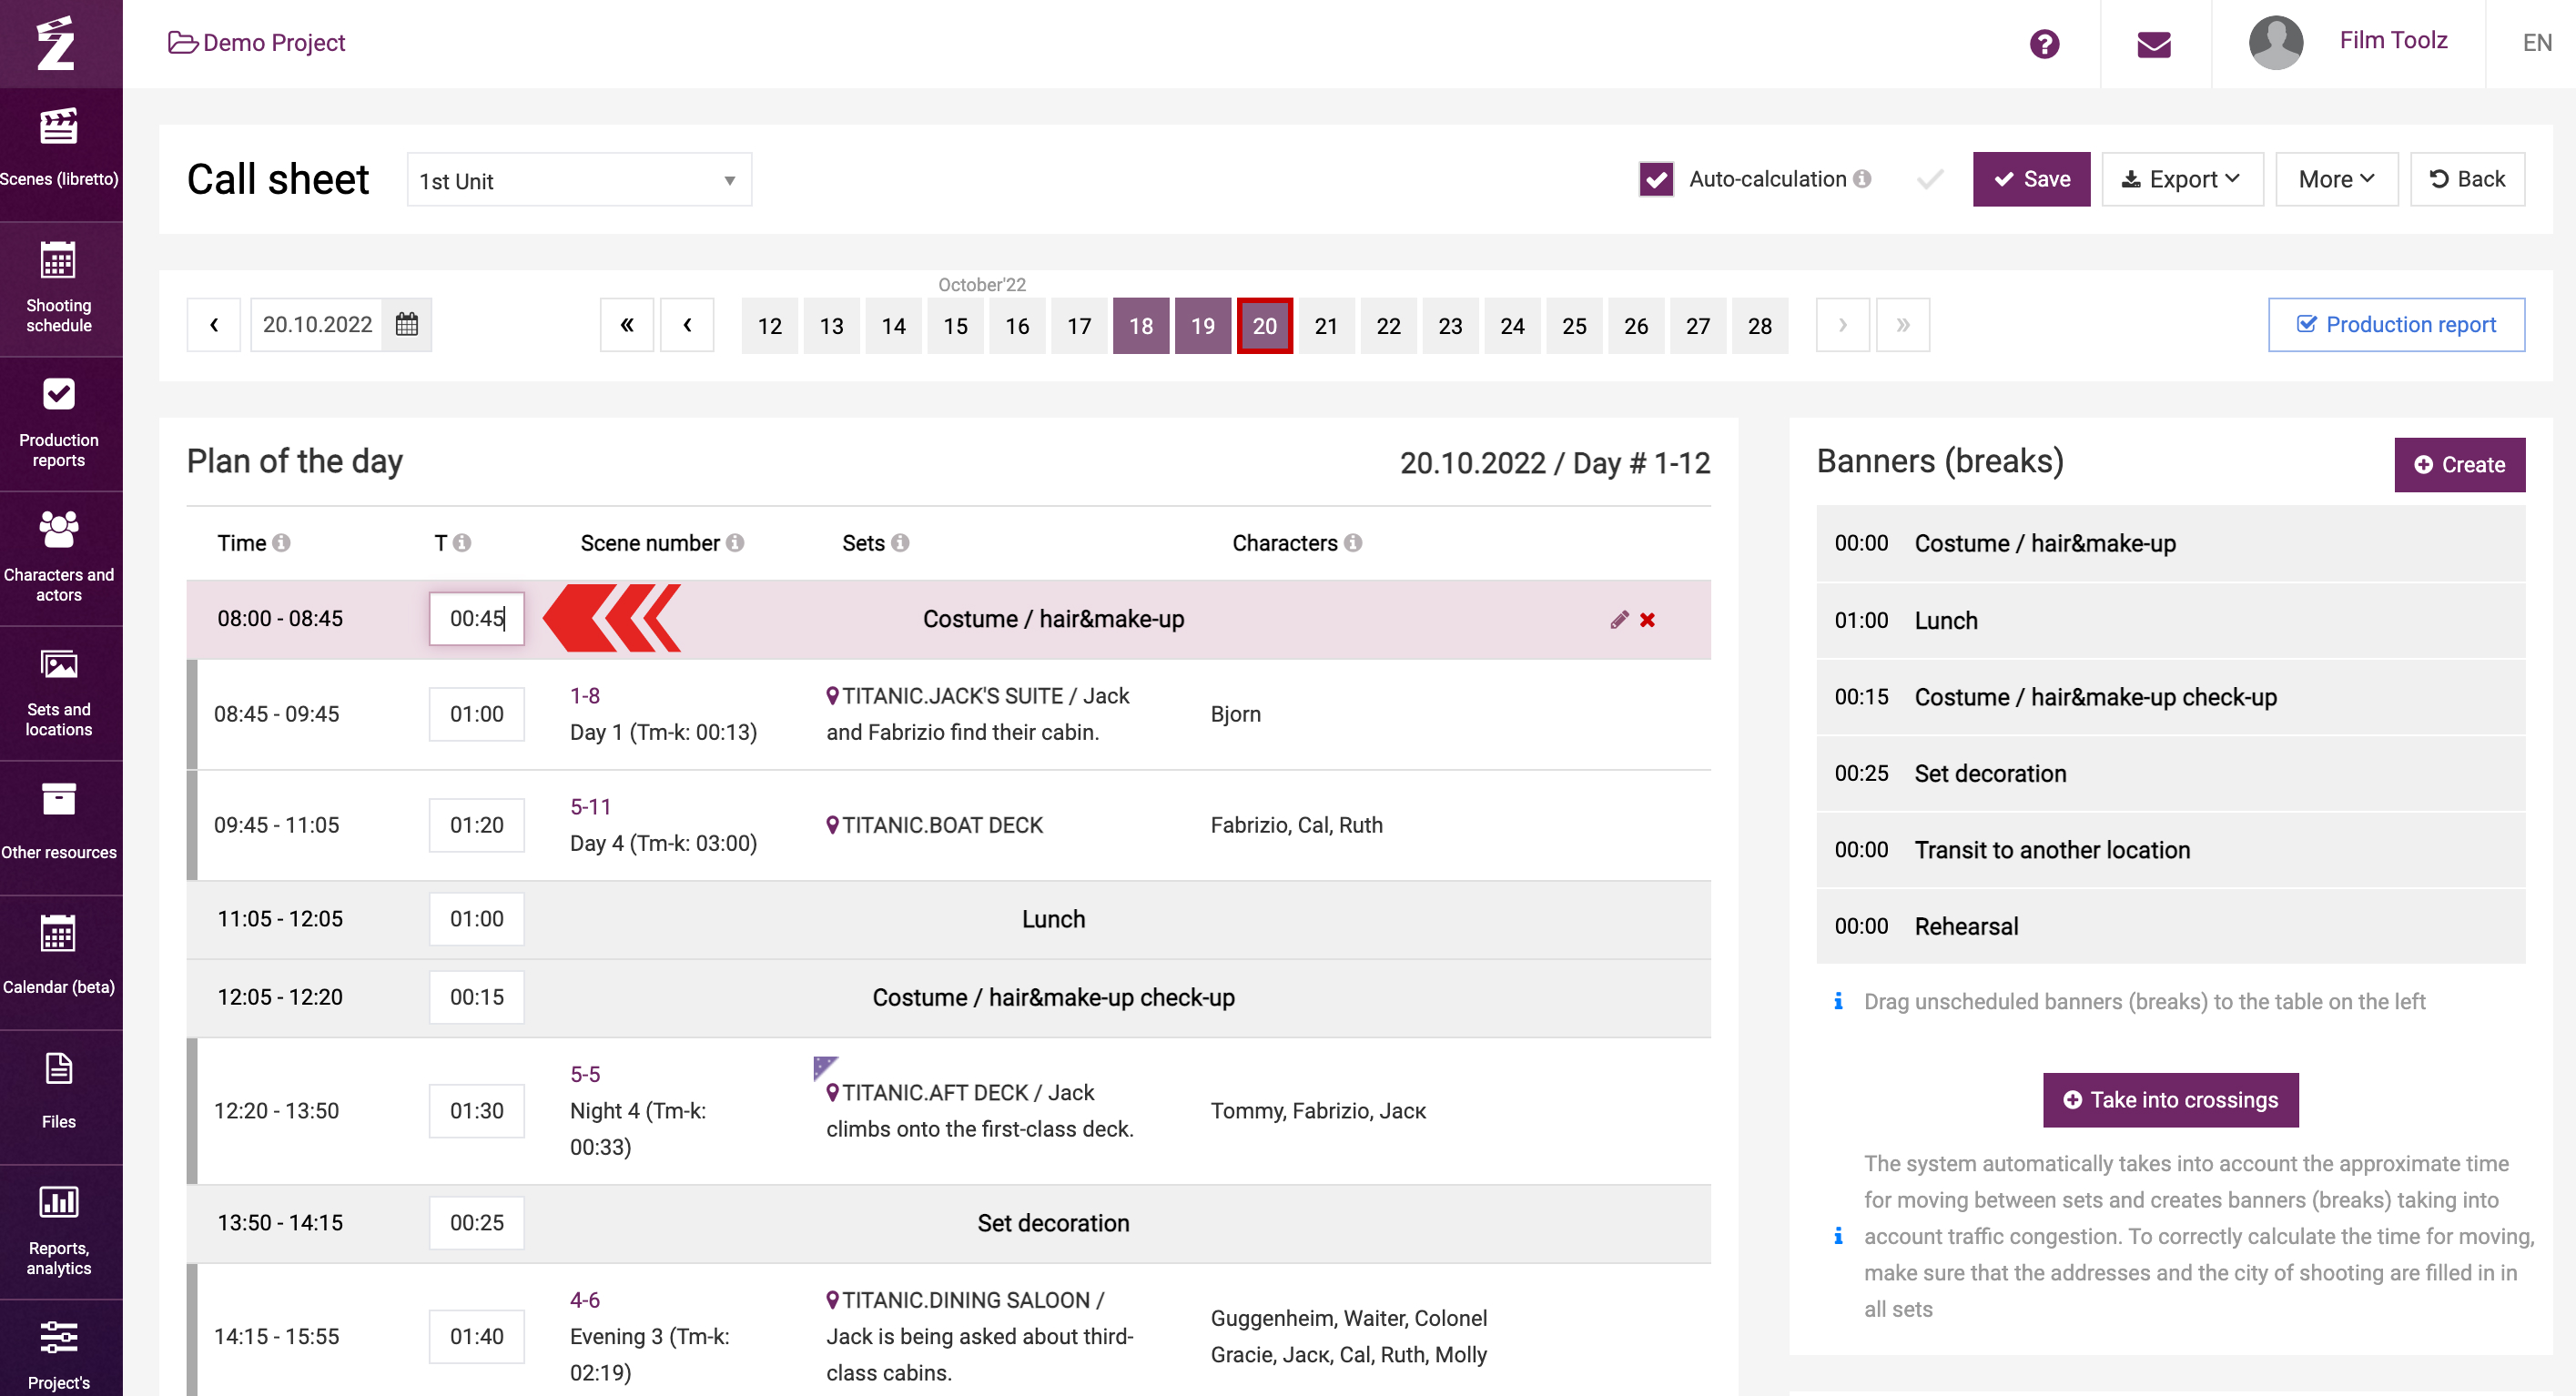Image resolution: width=2576 pixels, height=1396 pixels.
Task: Open the Files sidebar section
Action: (x=60, y=1096)
